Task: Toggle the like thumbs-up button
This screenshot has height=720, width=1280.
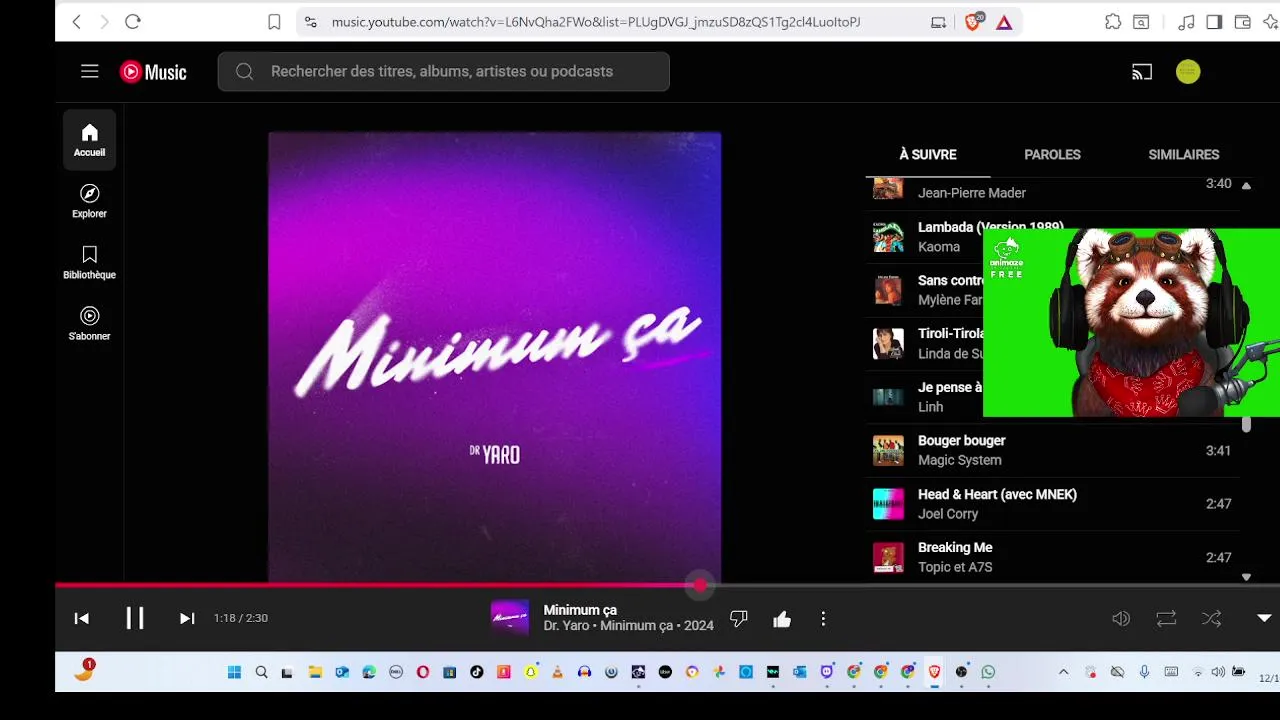Action: (782, 619)
